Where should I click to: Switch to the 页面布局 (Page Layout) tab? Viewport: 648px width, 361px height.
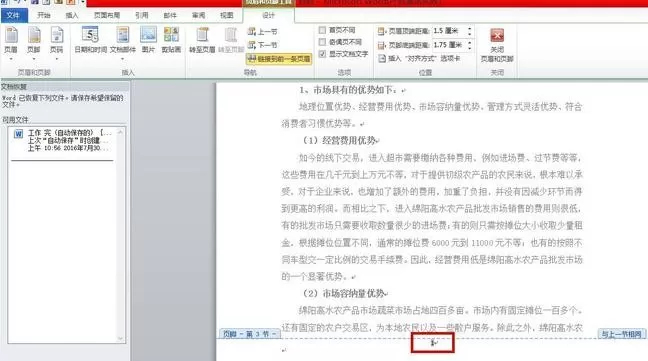coord(107,15)
